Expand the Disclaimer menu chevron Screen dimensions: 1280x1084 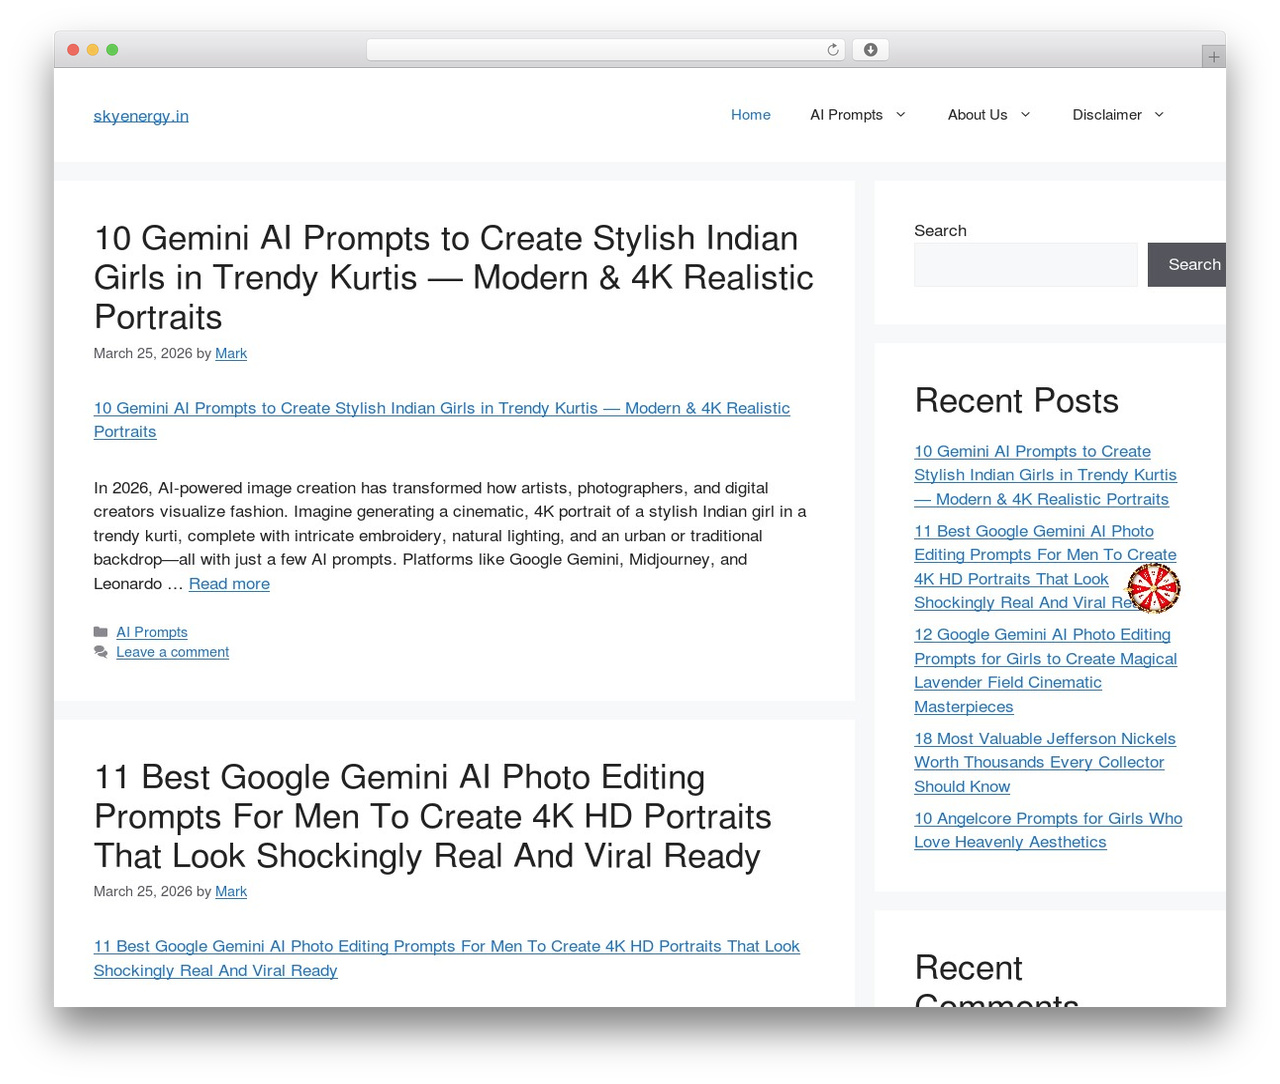pos(1159,115)
